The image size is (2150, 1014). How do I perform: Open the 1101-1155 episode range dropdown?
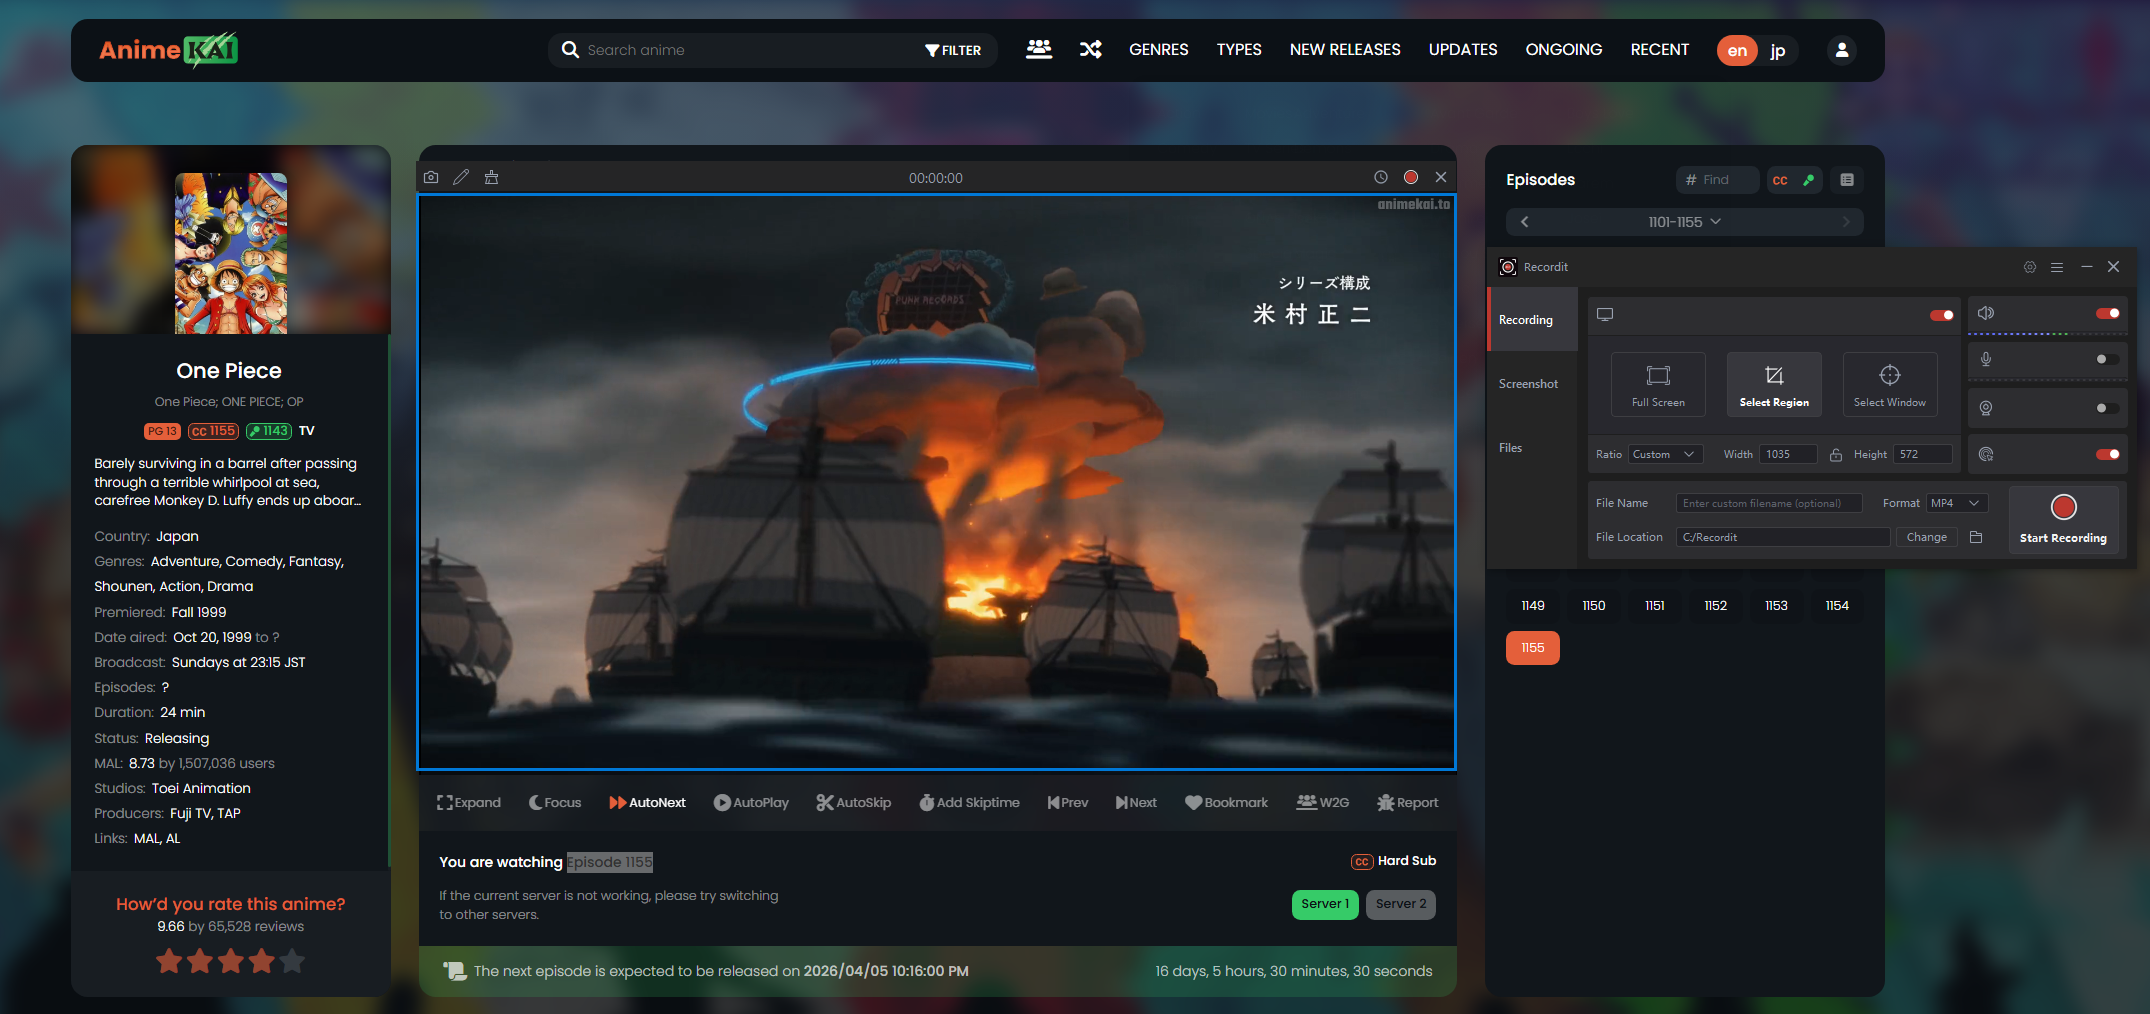tap(1685, 222)
